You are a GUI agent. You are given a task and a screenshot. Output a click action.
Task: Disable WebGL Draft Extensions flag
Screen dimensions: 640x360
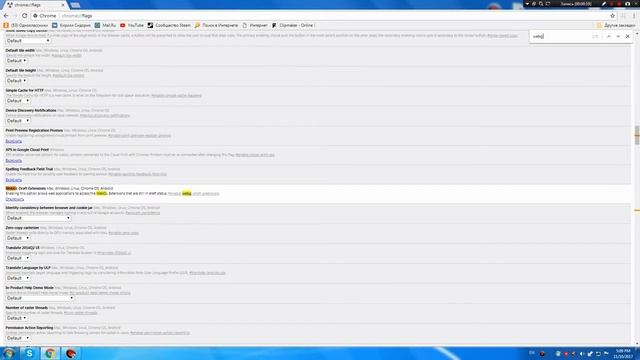tap(15, 200)
